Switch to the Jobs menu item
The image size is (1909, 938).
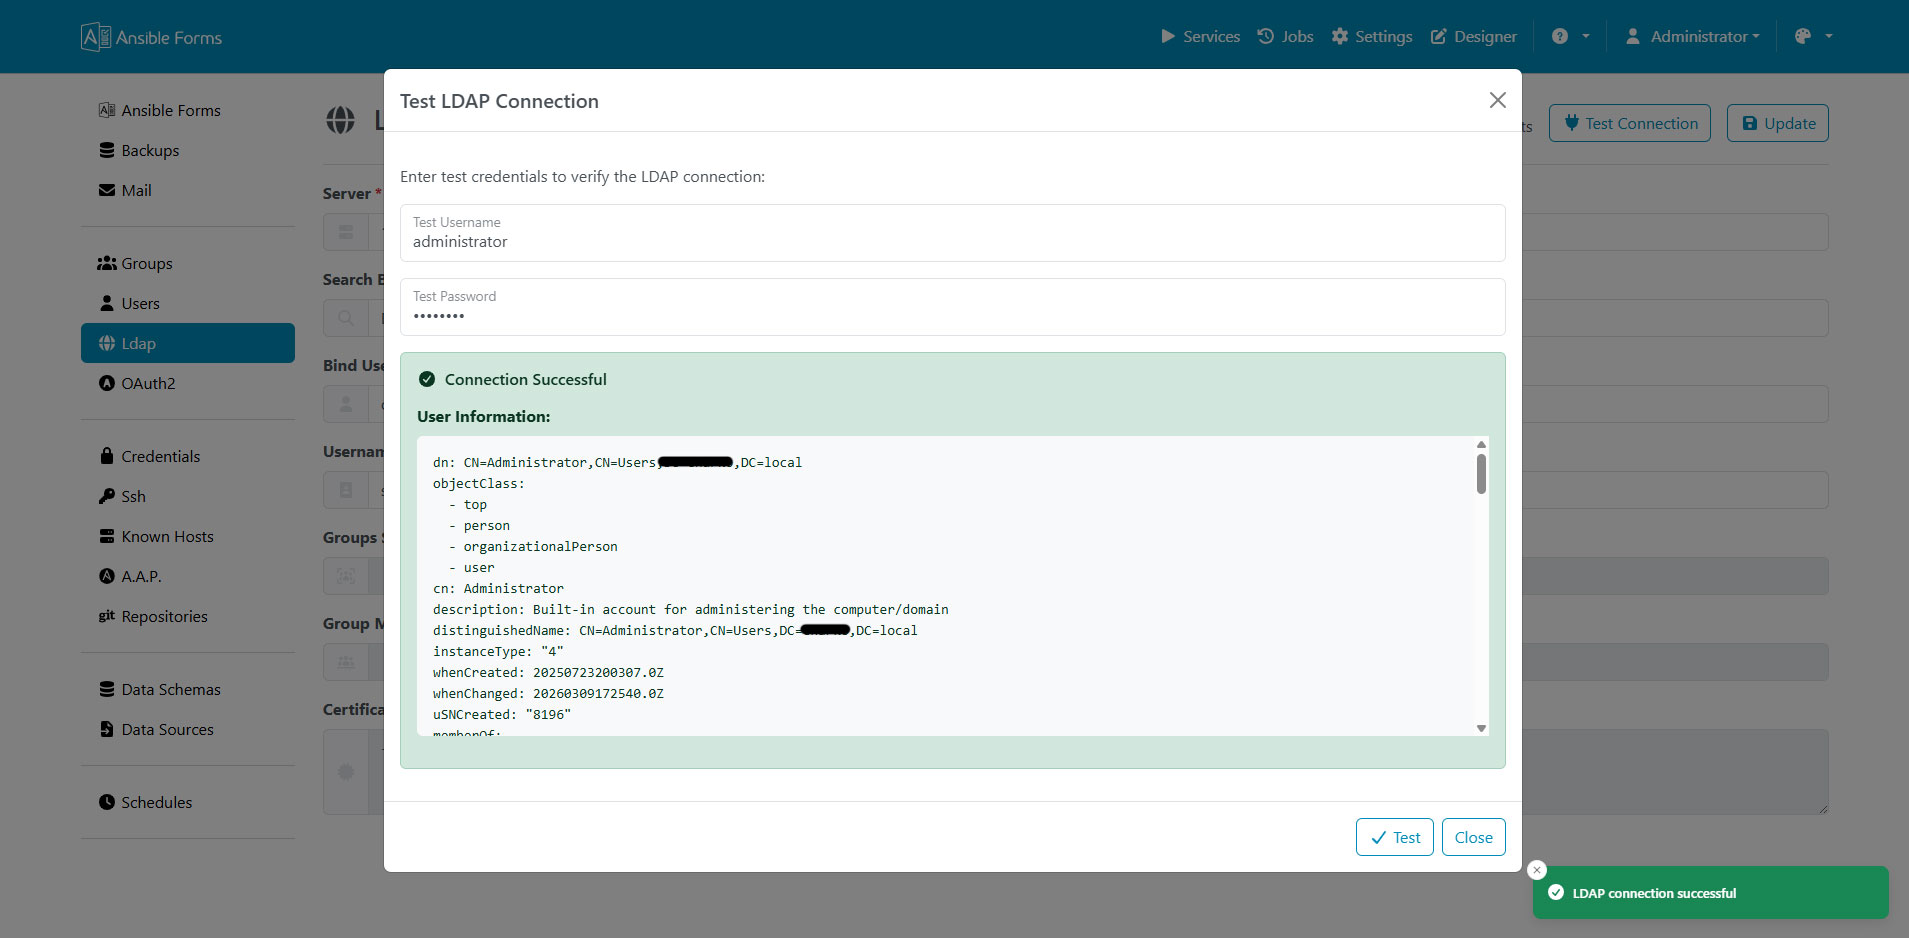[x=1285, y=36]
